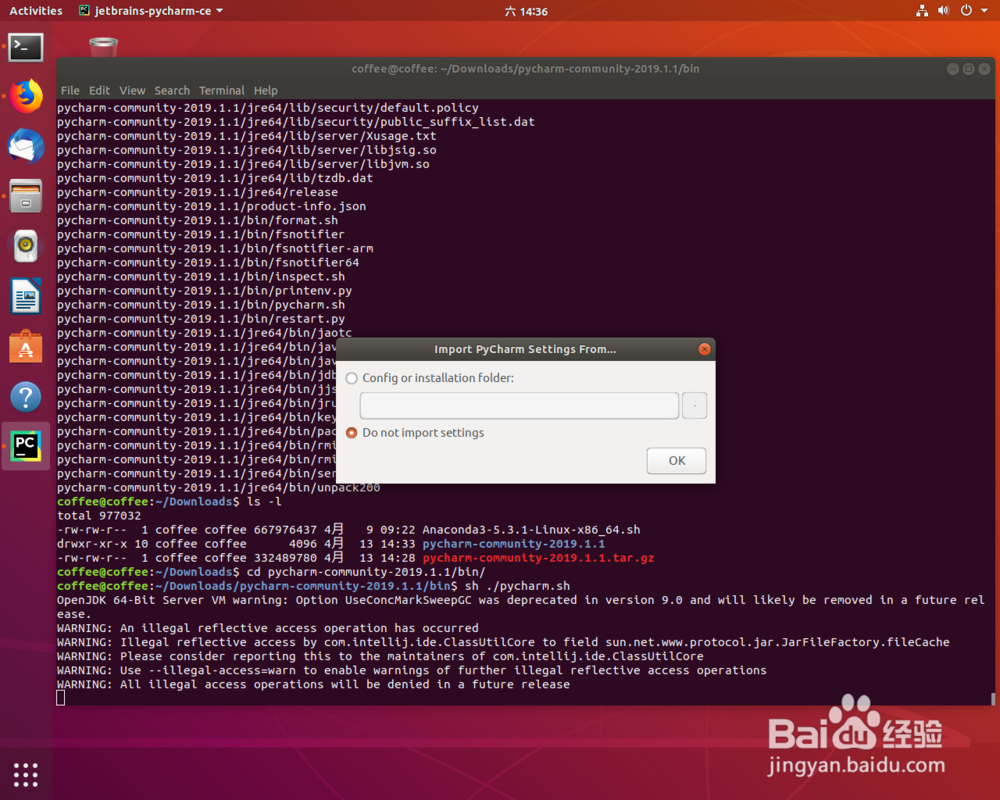
Task: Expand the jetbrains-pycharm-ce app menu
Action: tap(151, 11)
